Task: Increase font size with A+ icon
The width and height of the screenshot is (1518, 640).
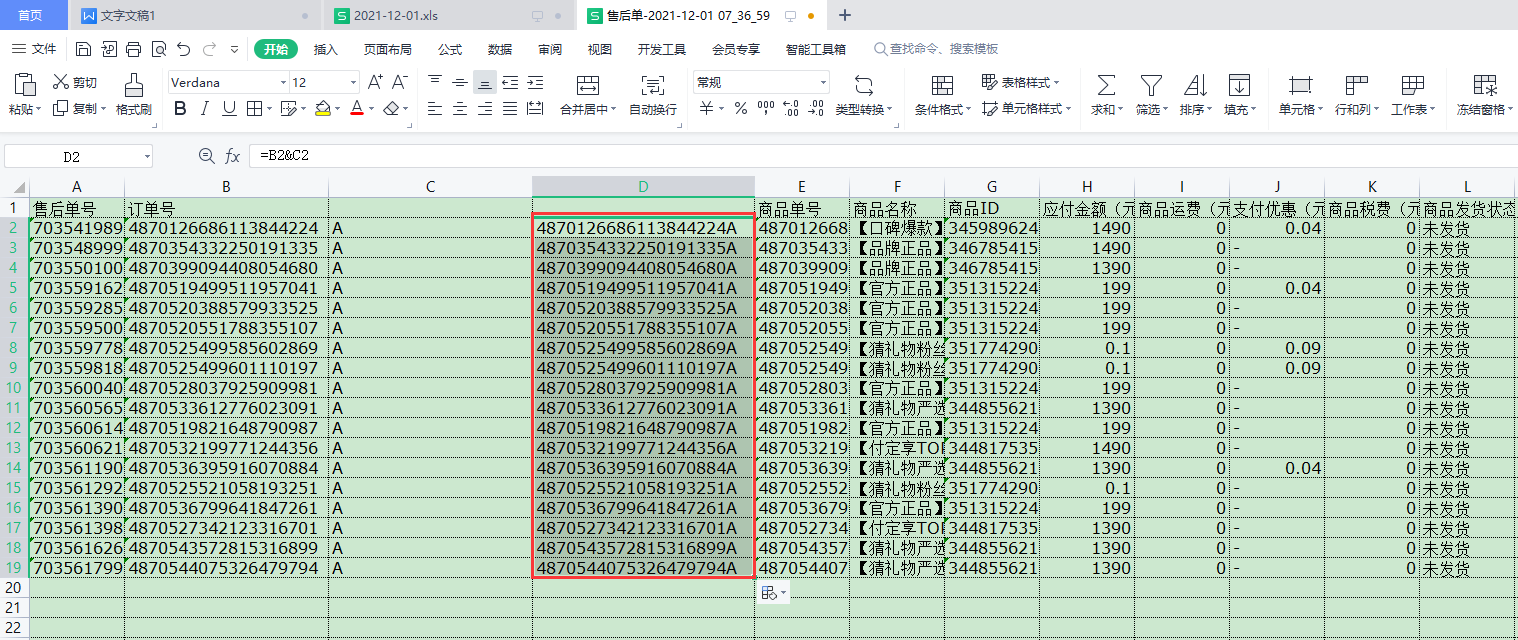Action: 376,82
